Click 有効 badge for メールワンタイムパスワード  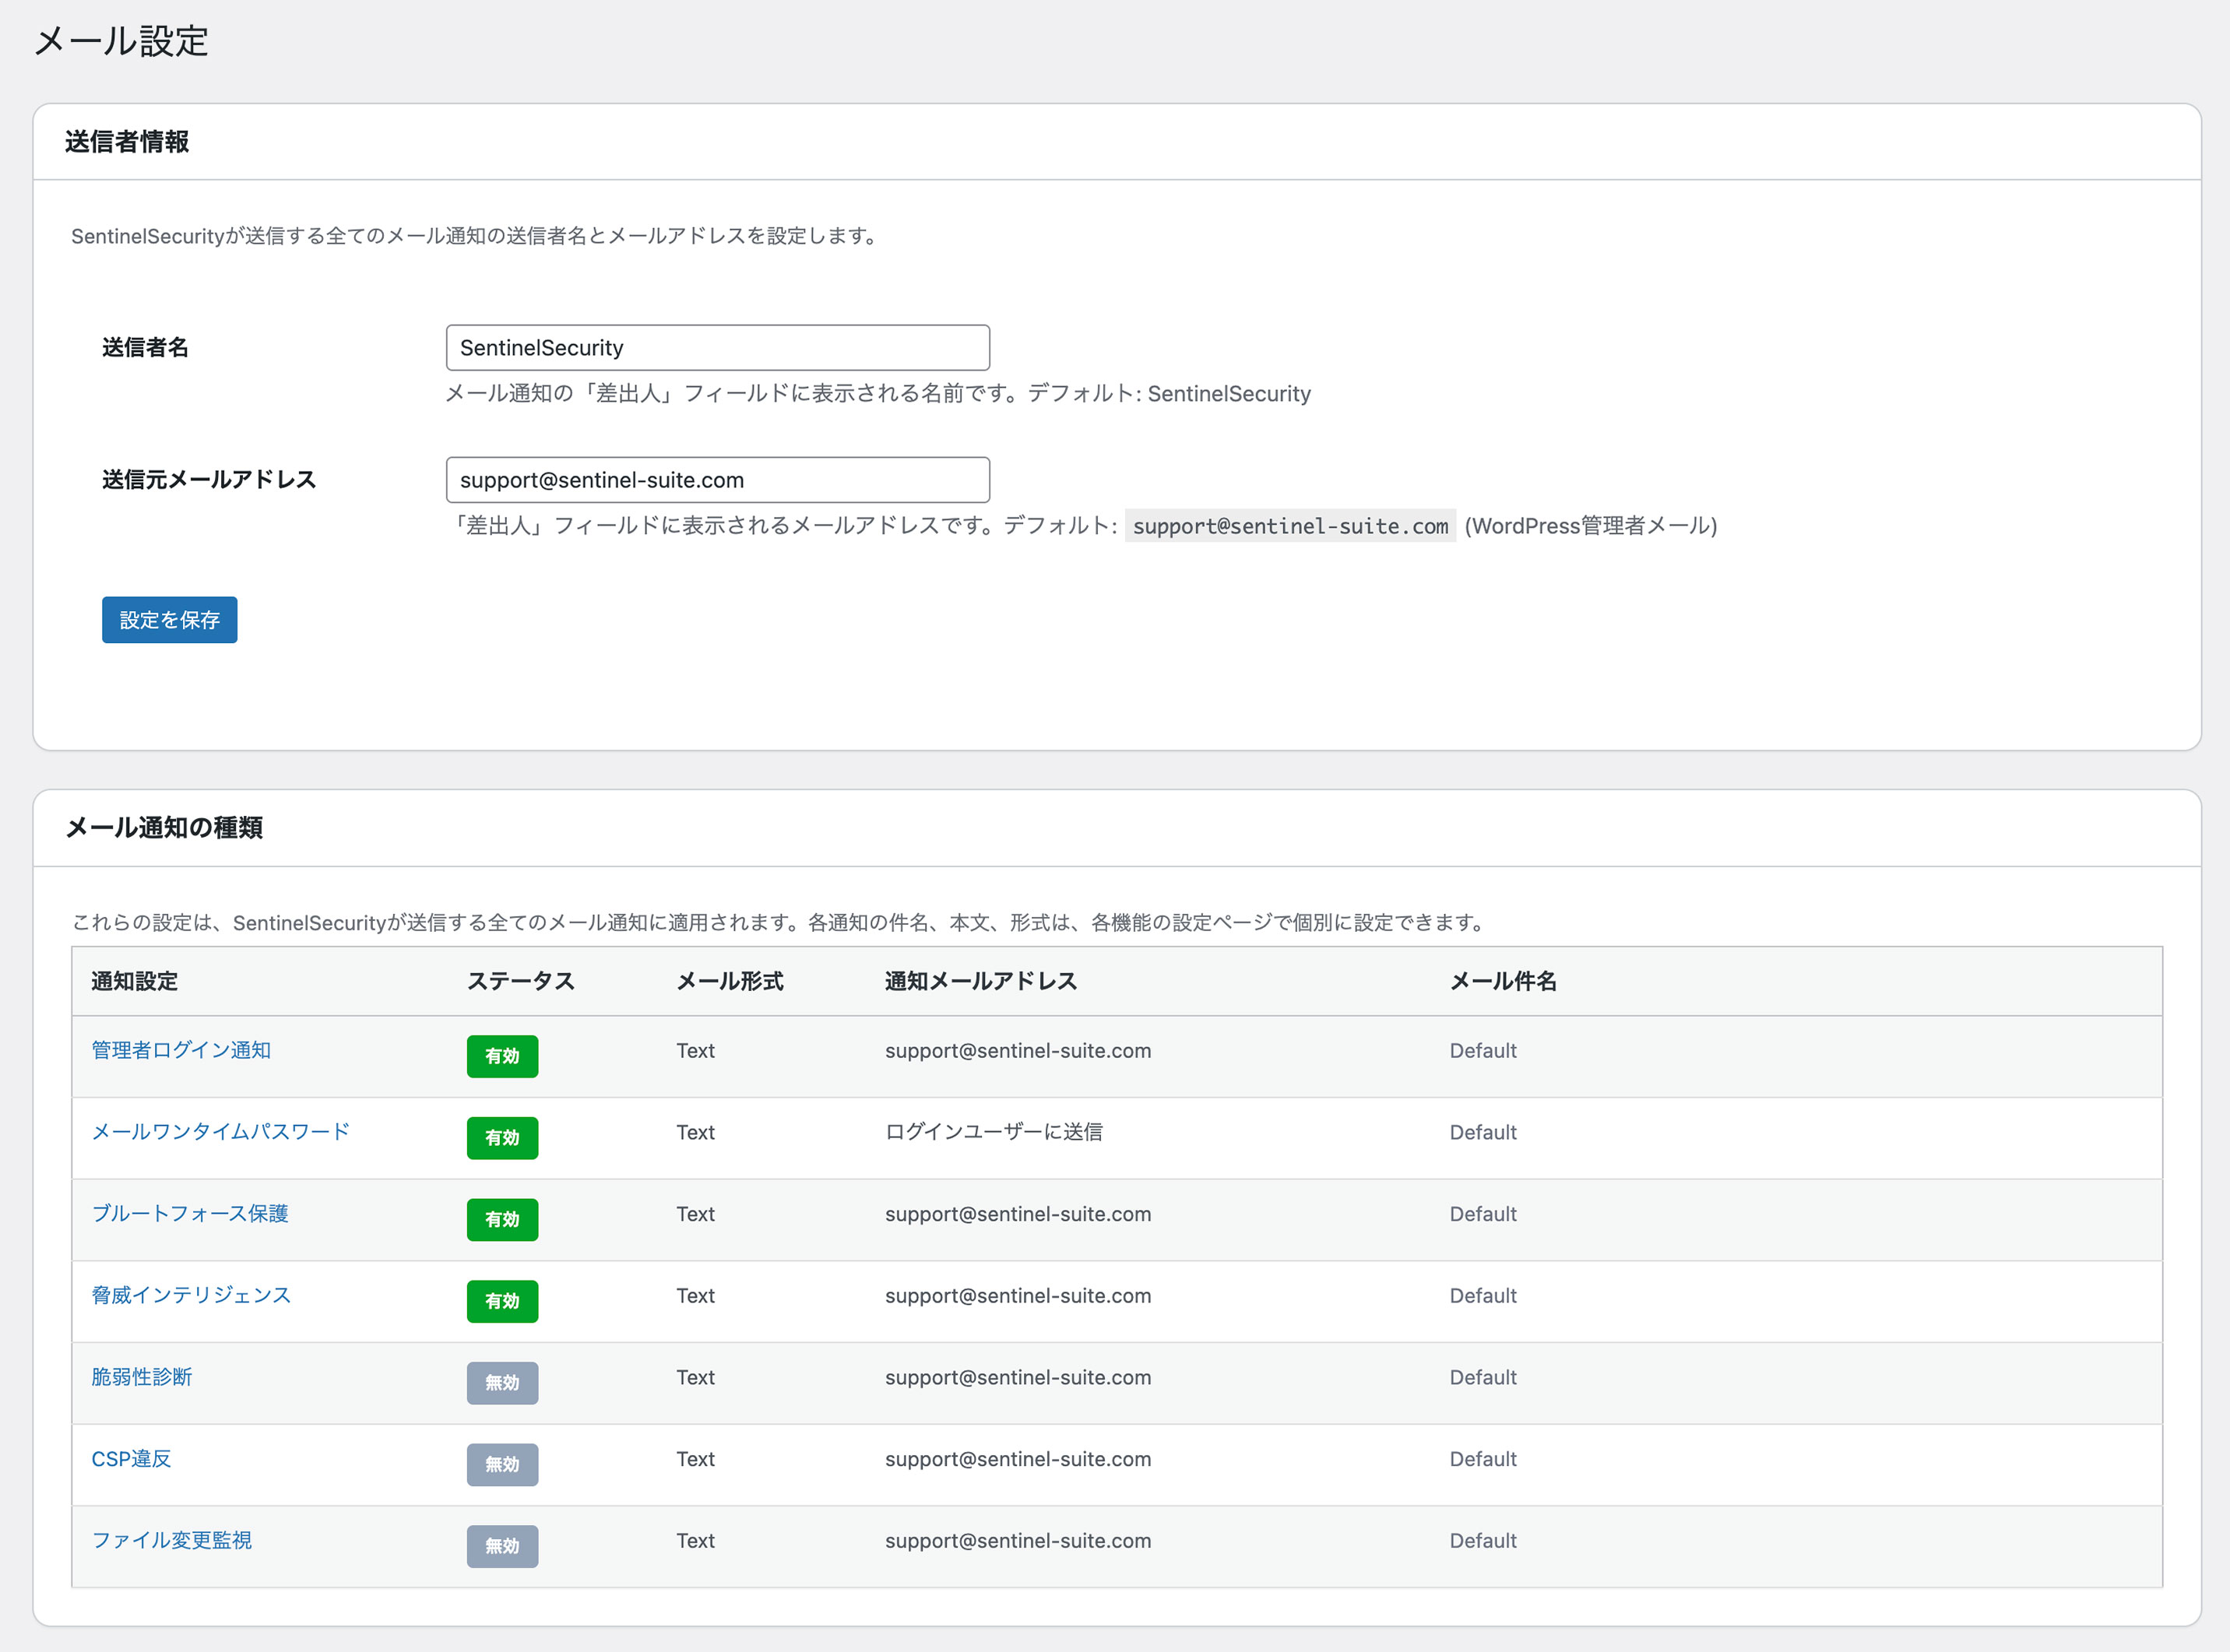[x=502, y=1138]
